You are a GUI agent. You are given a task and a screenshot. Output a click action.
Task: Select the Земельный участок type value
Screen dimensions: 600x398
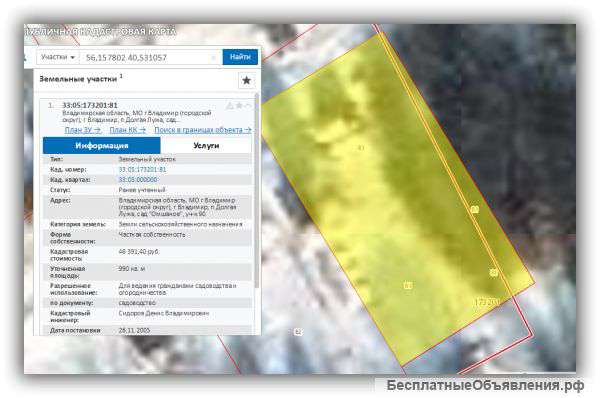(147, 159)
